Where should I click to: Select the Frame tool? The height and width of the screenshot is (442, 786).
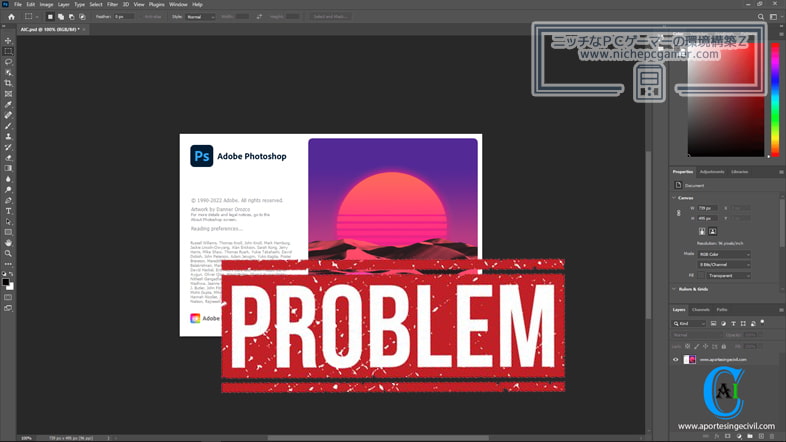pyautogui.click(x=8, y=94)
